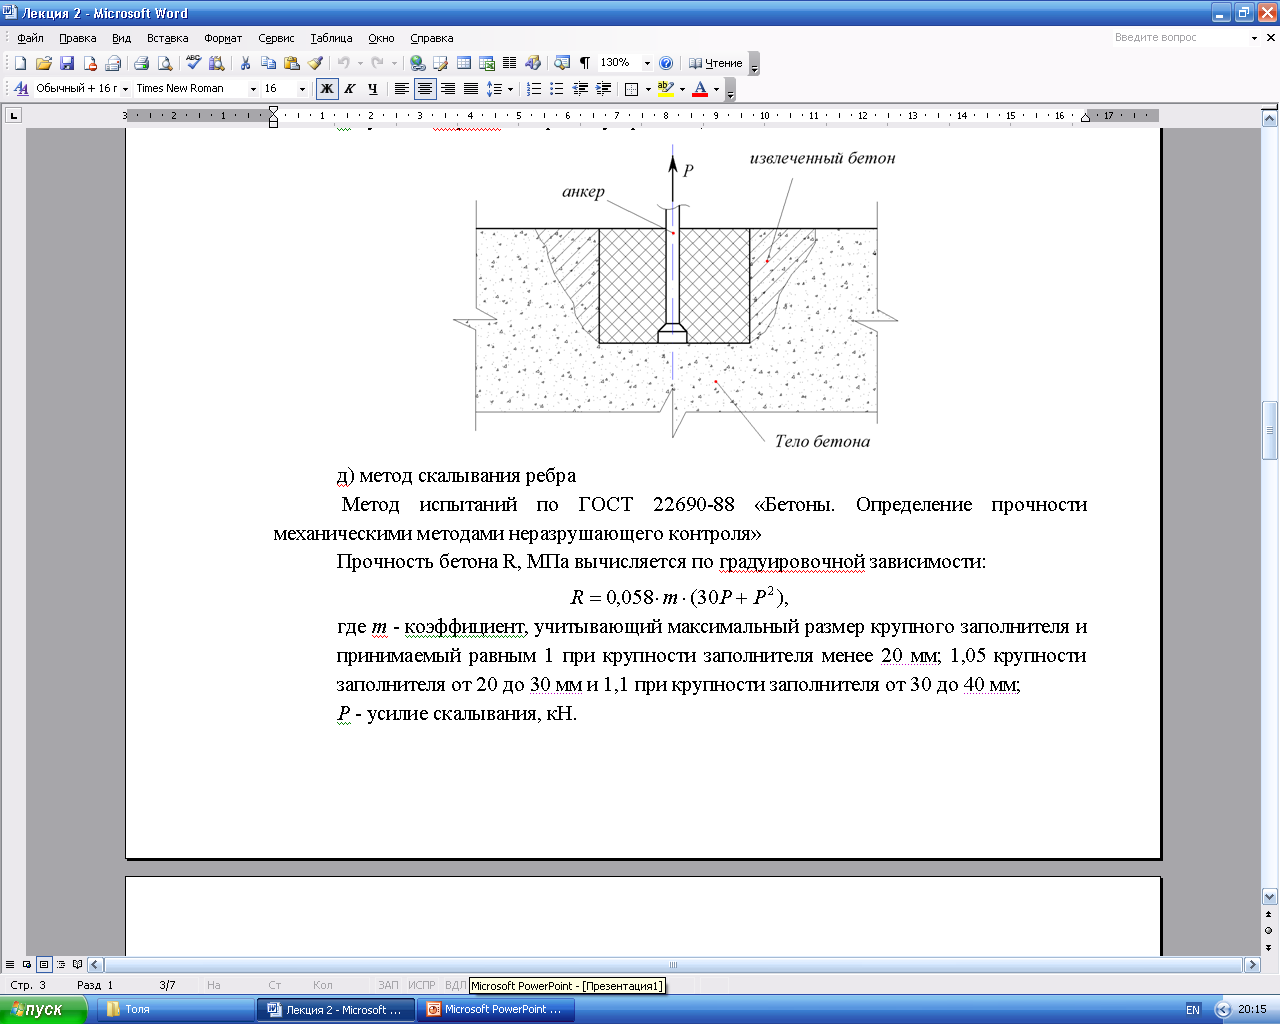Open the Tables and Borders toolbar
The height and width of the screenshot is (1024, 1280).
[x=441, y=63]
